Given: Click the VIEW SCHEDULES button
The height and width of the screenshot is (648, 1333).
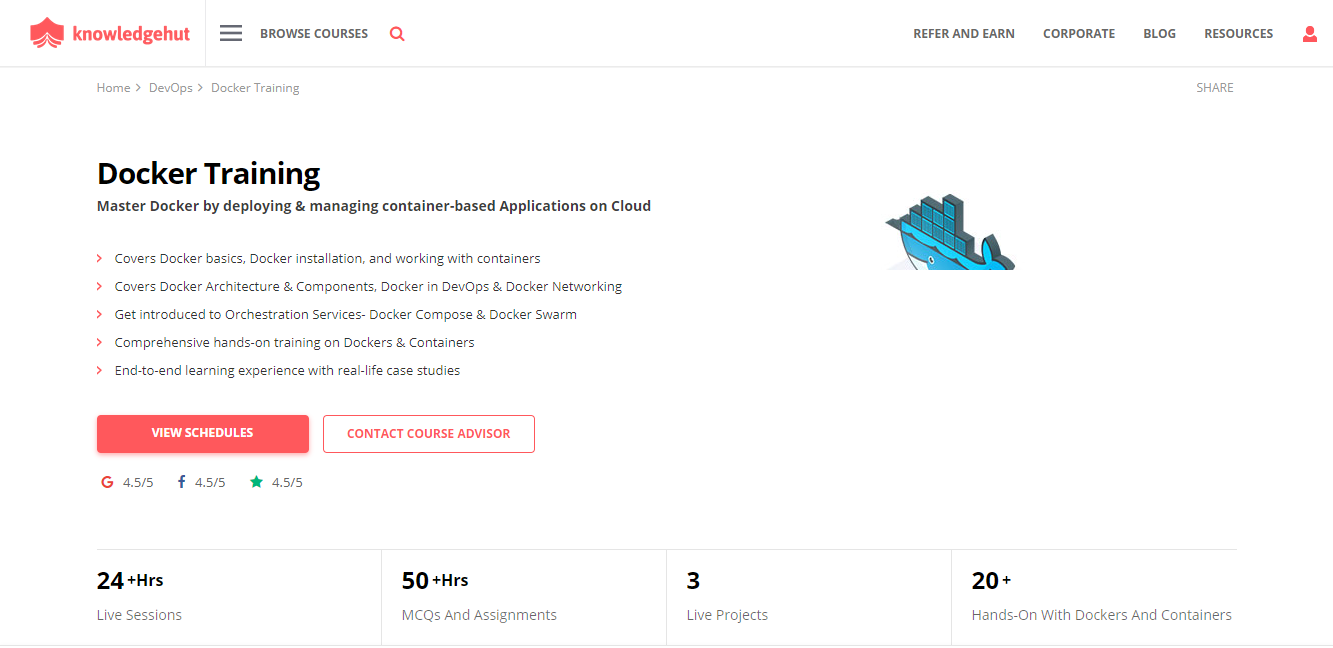Looking at the screenshot, I should click(202, 433).
